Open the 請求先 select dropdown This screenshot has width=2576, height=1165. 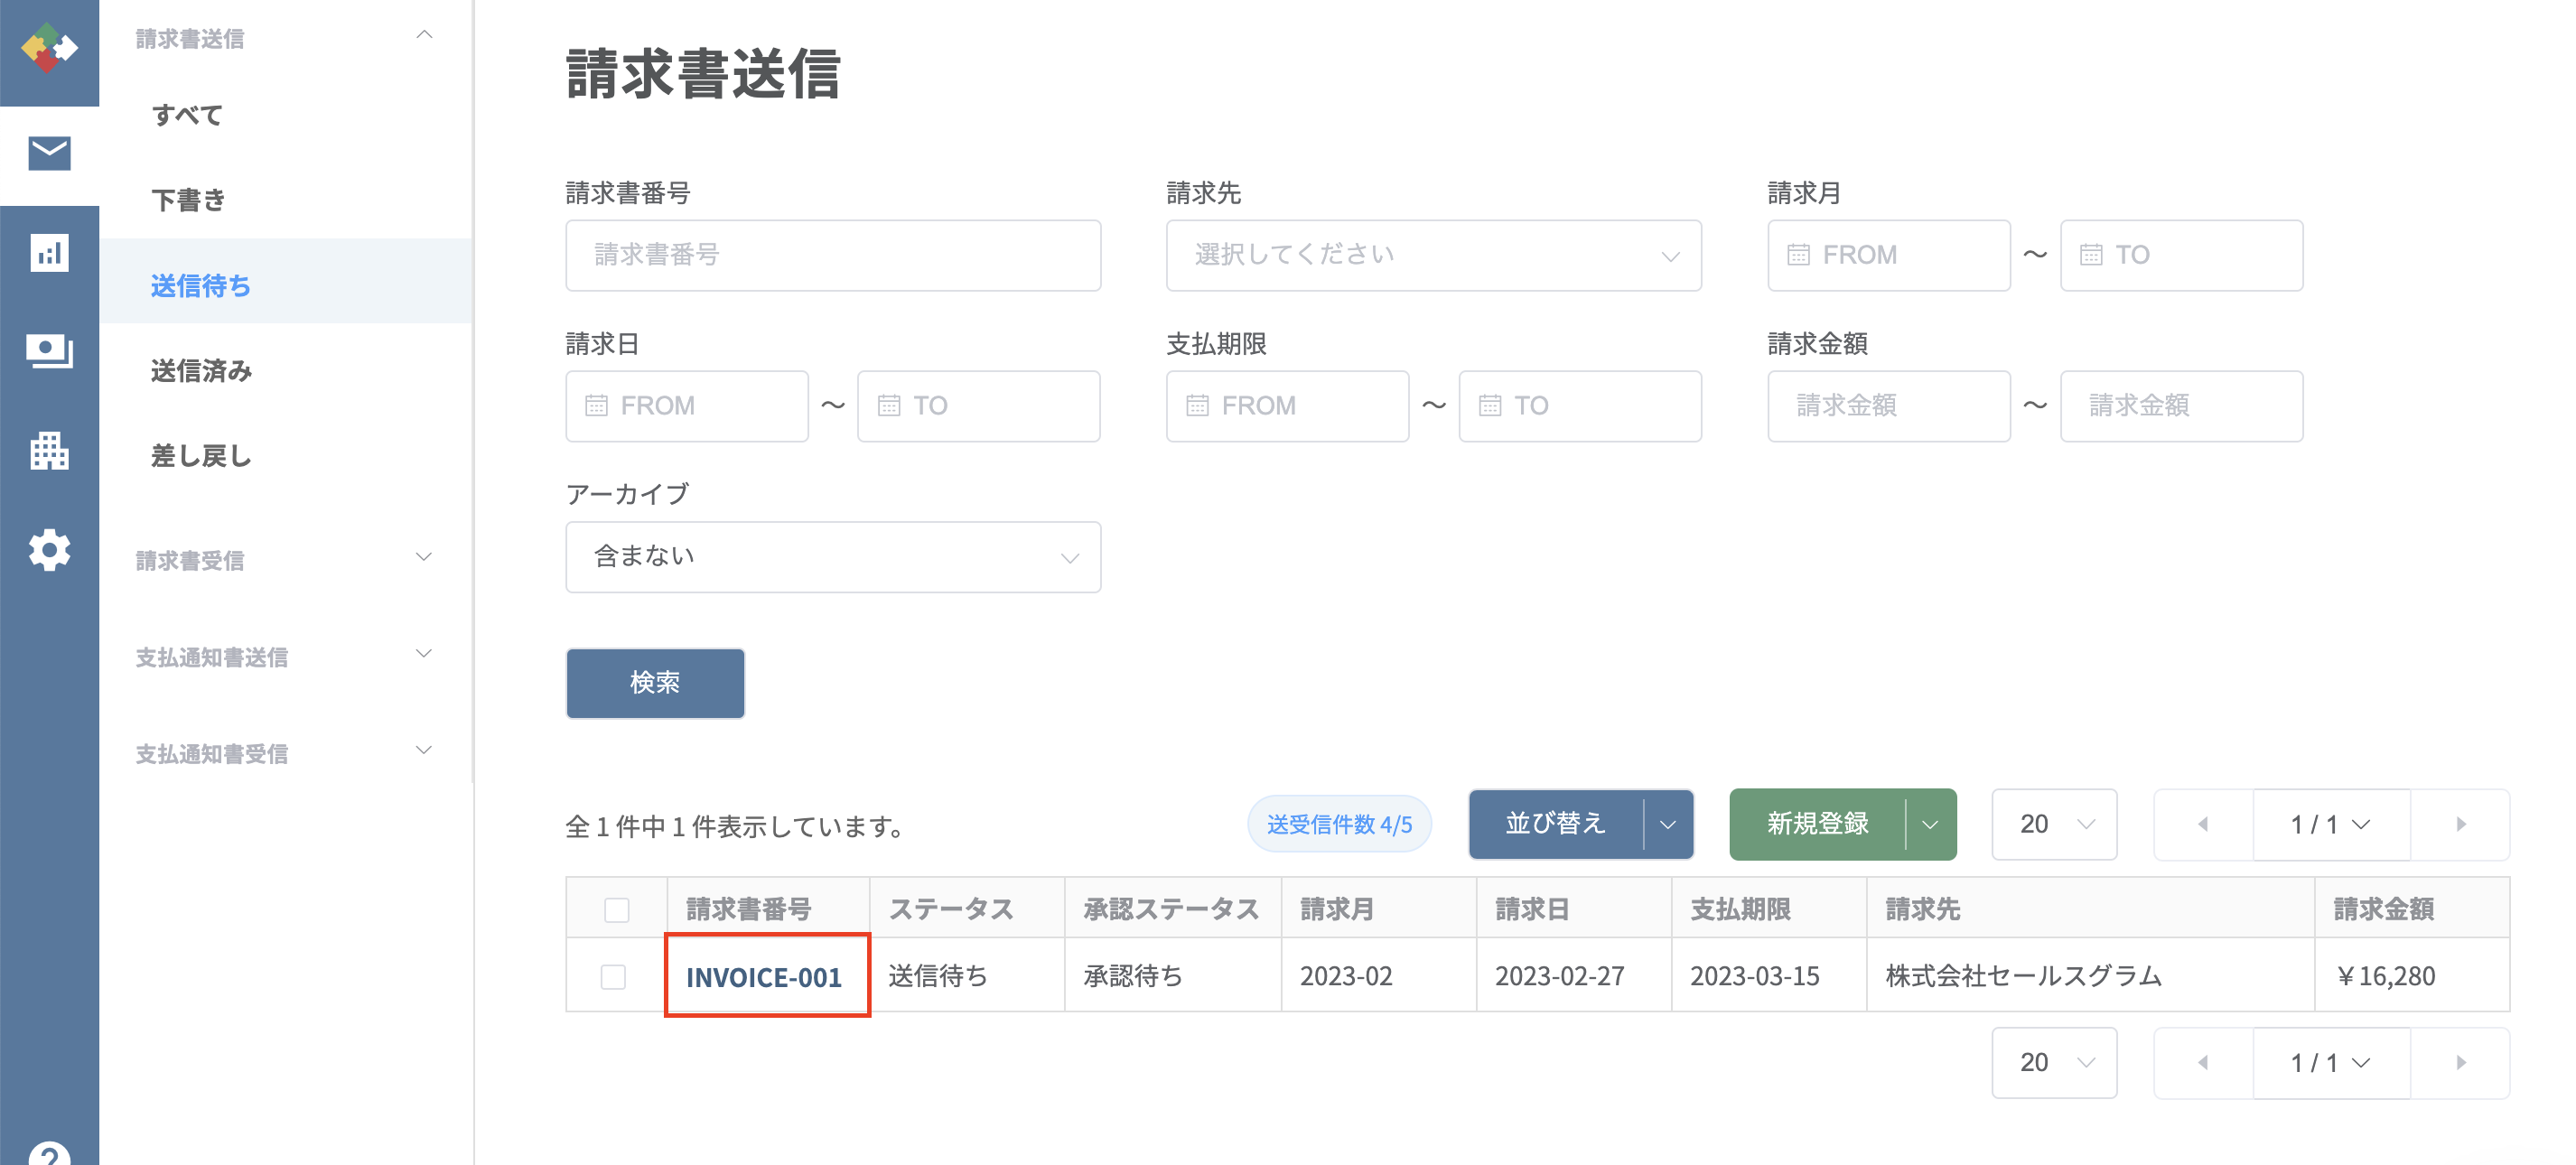point(1434,255)
